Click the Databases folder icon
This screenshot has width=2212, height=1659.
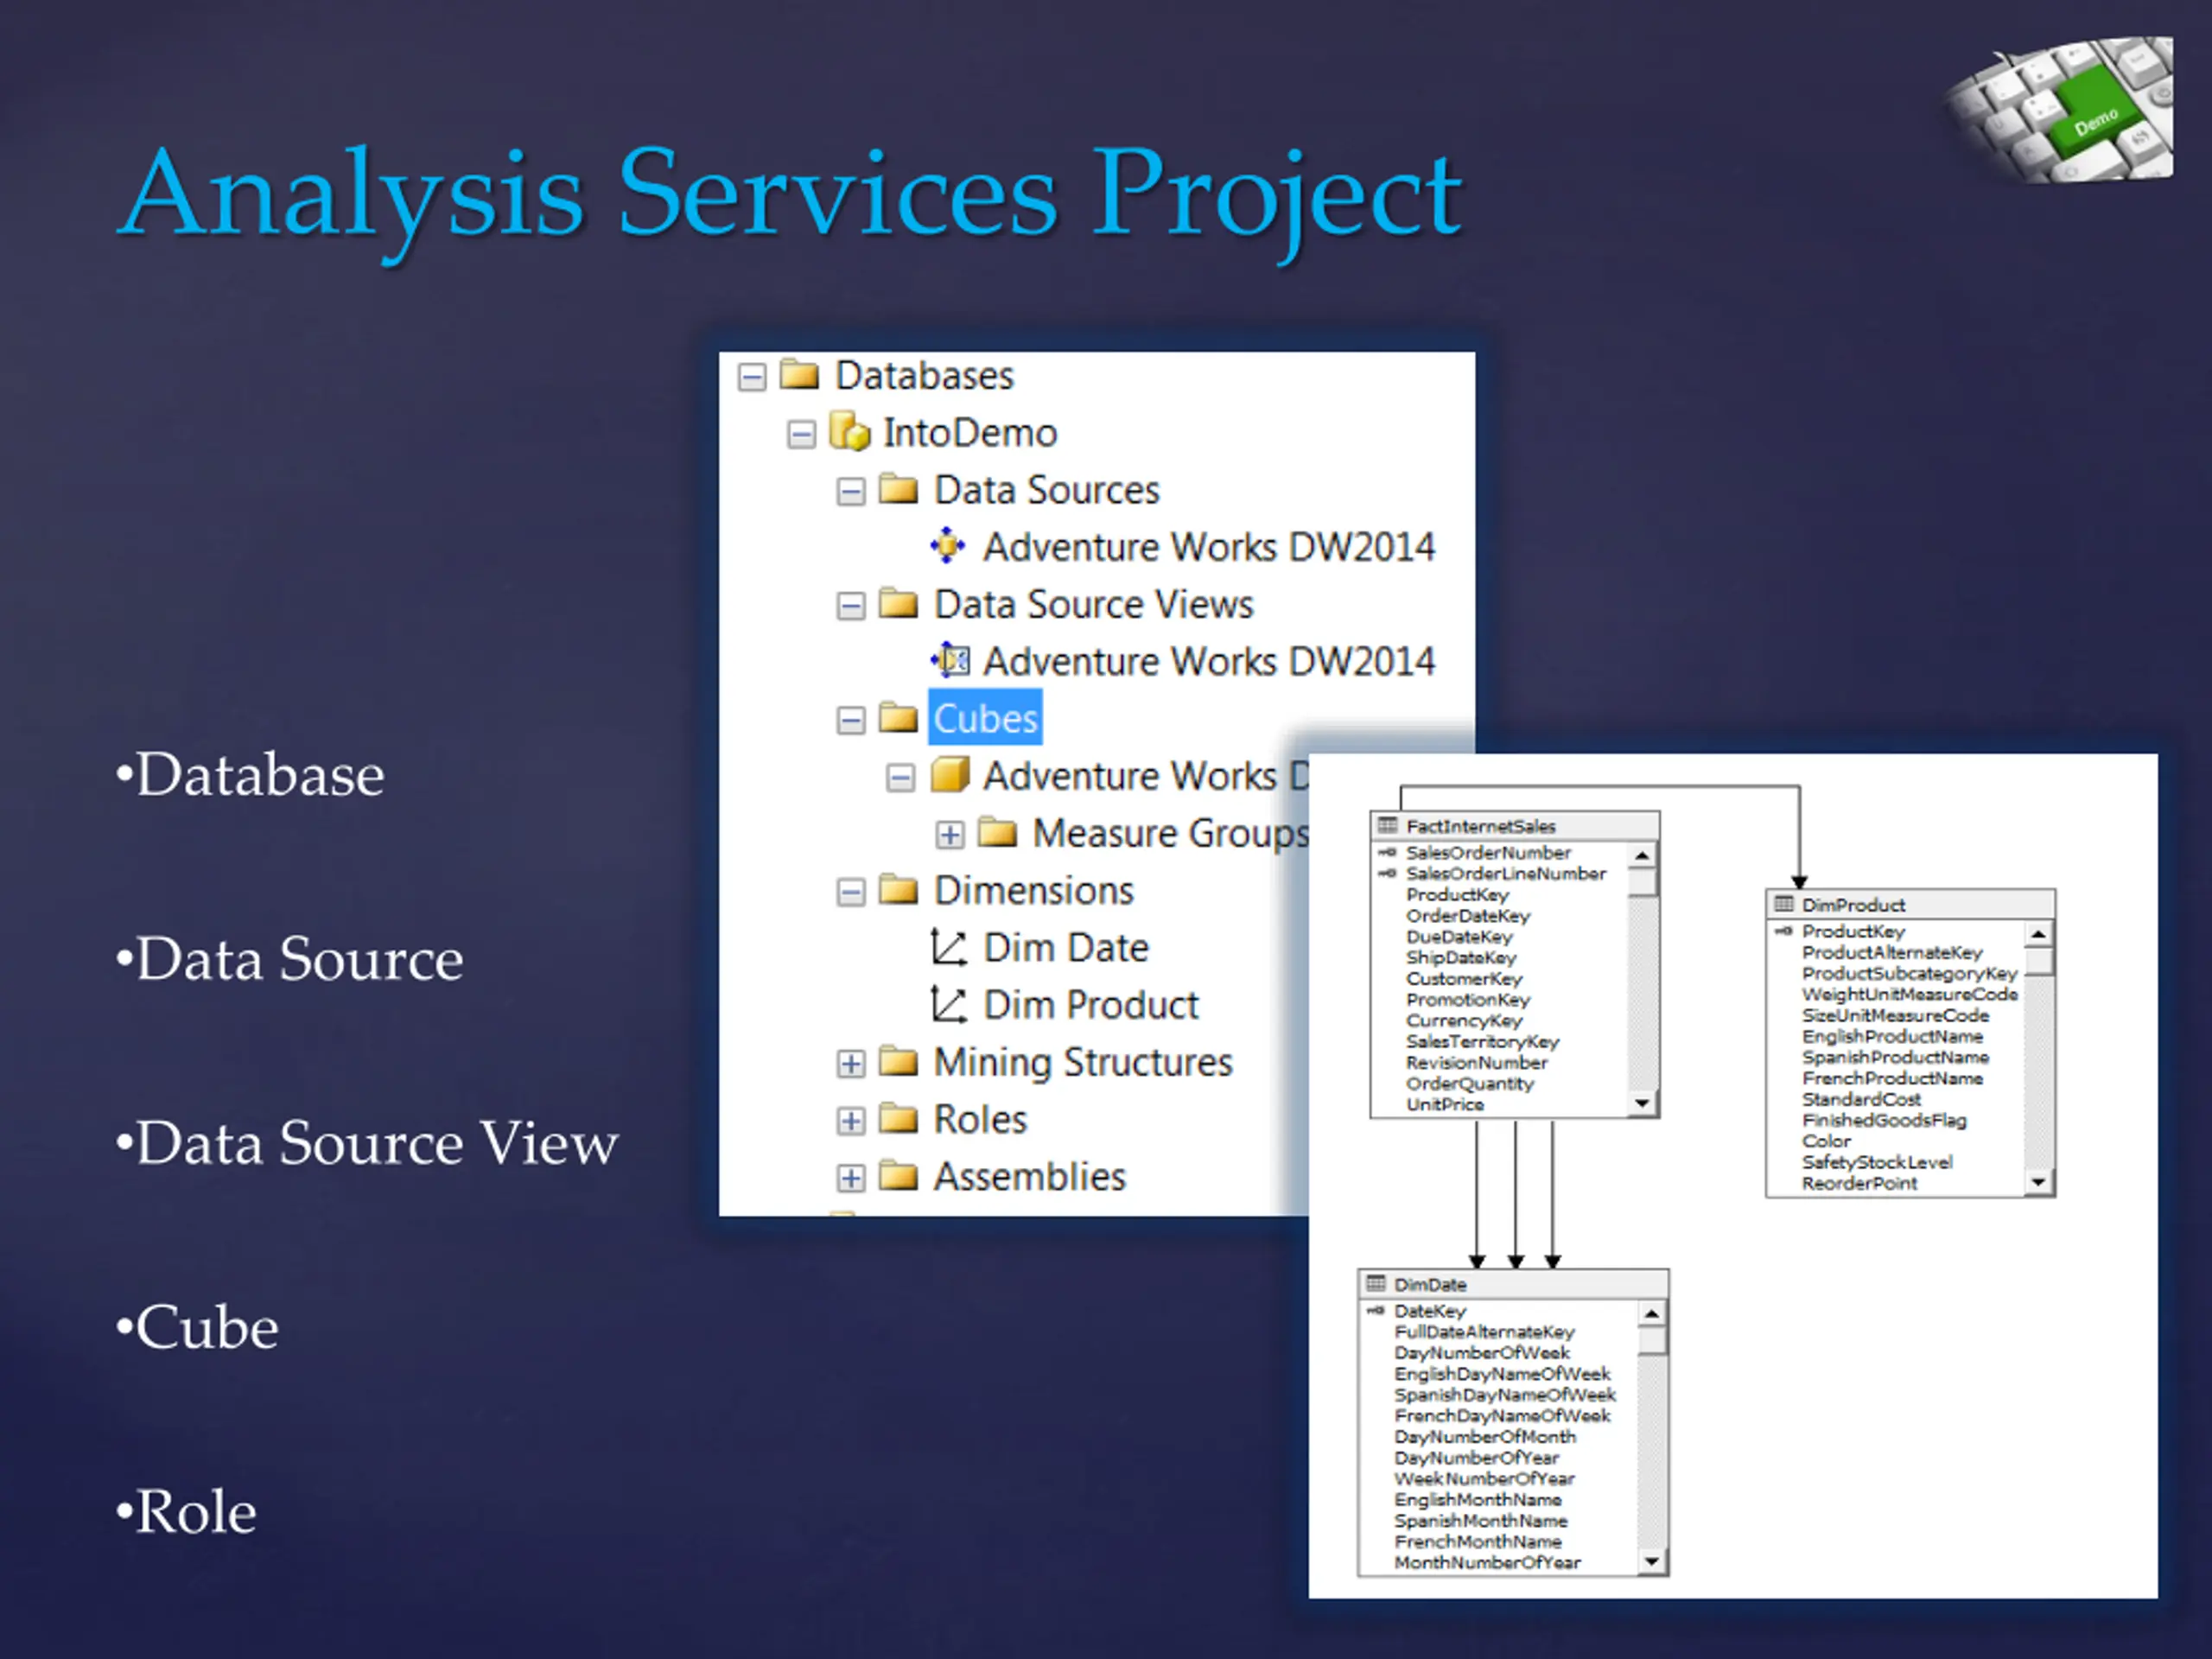point(799,374)
